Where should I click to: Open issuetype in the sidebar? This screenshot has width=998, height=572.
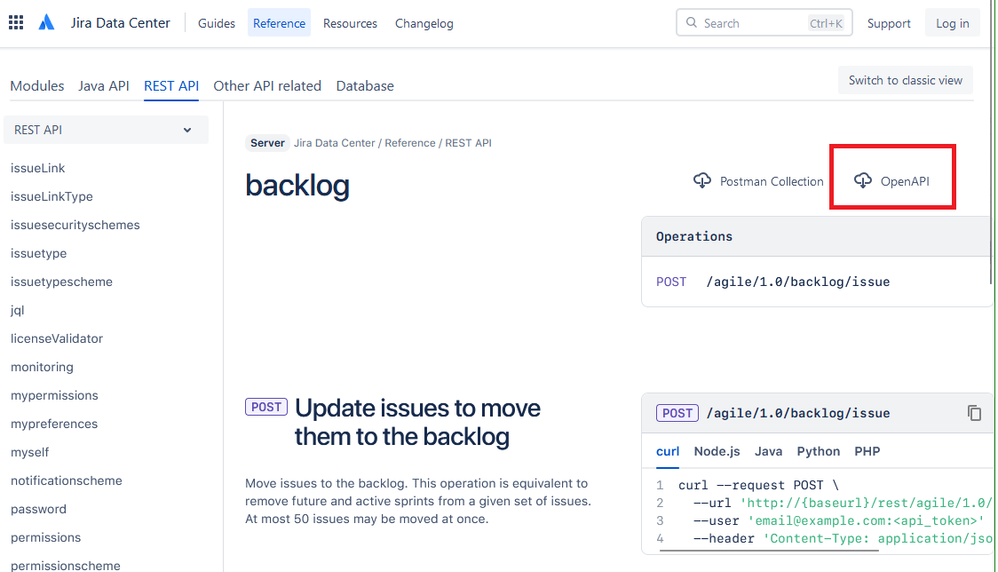point(38,253)
